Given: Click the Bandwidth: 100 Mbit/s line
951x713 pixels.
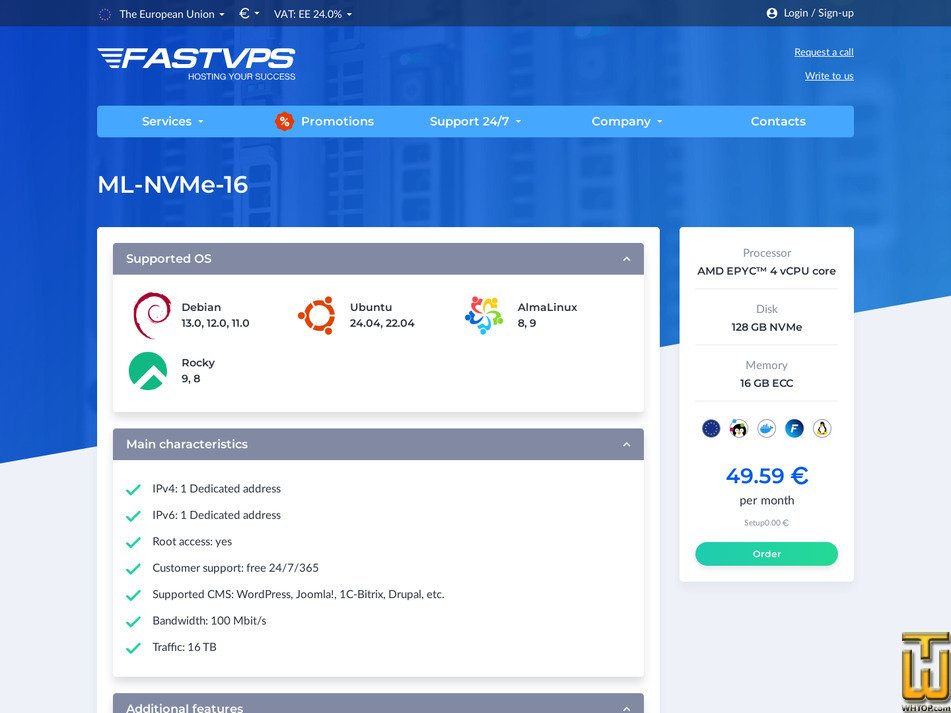Looking at the screenshot, I should tap(209, 621).
